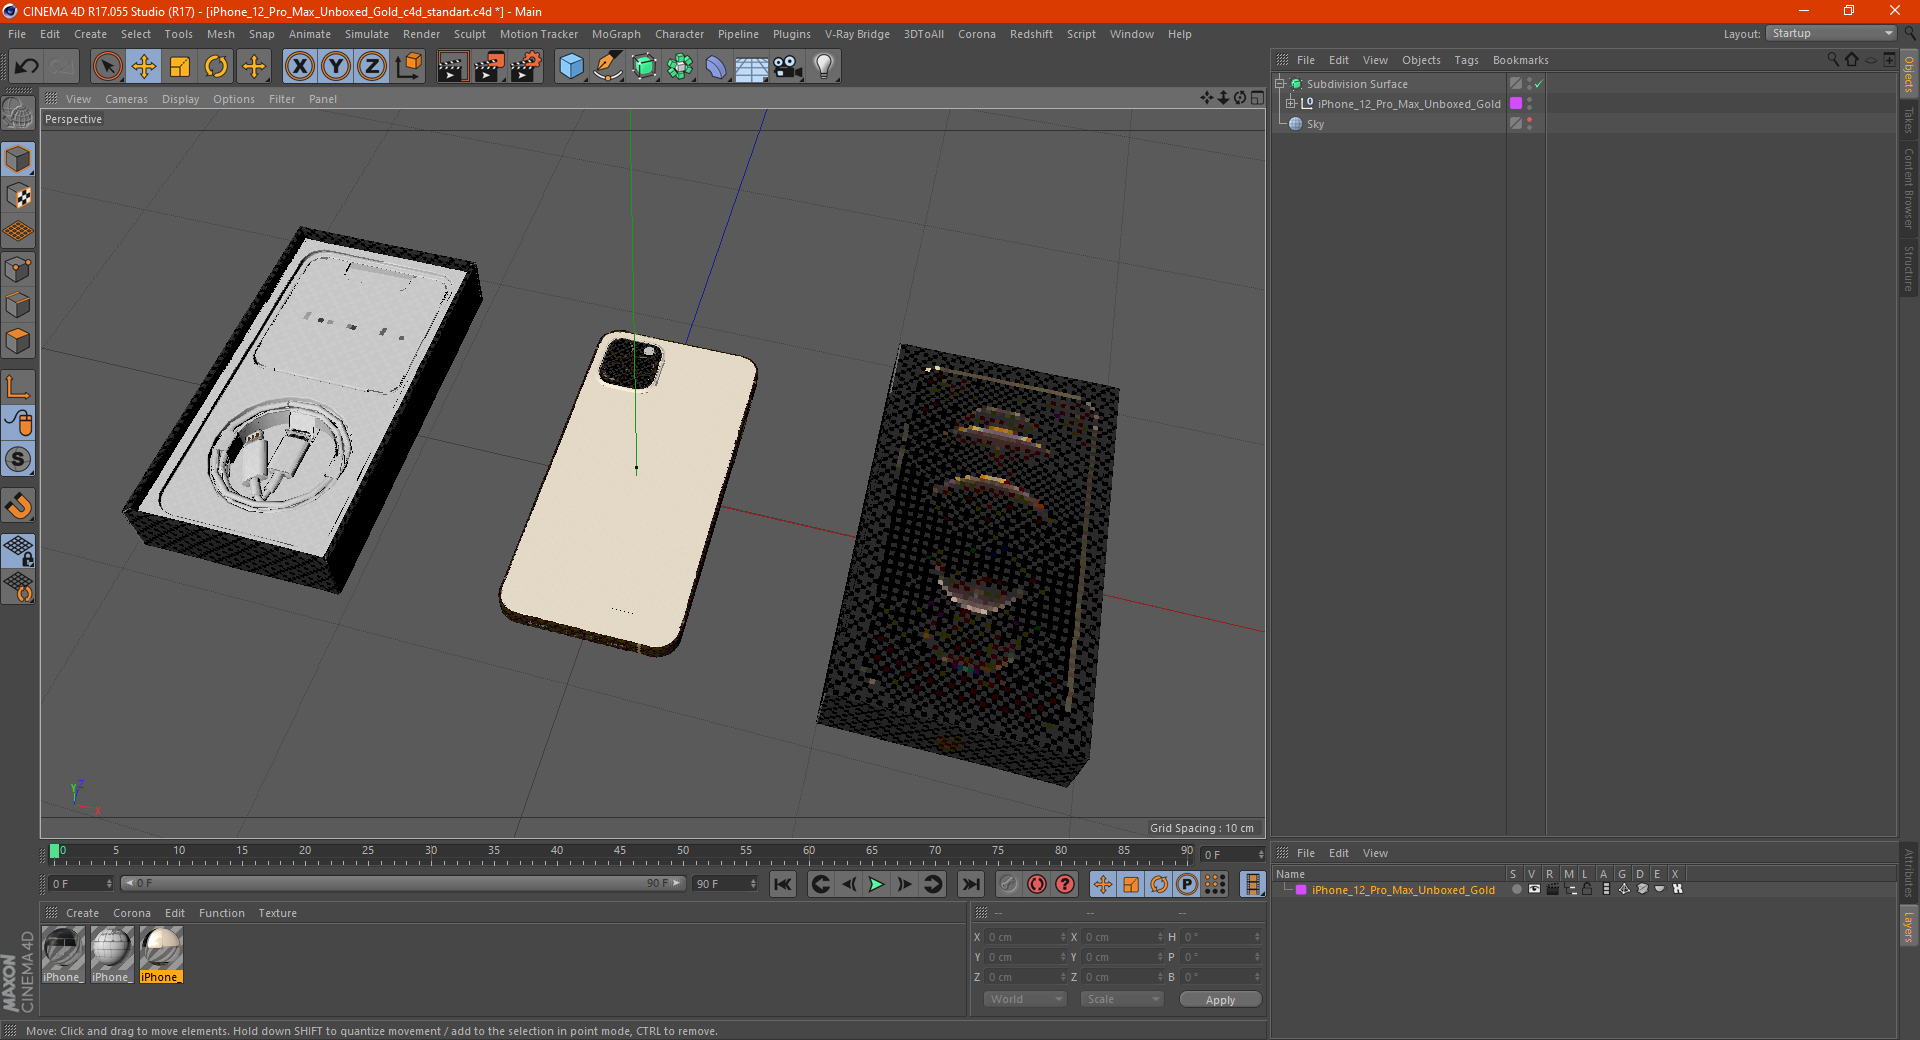
Task: Open the Layers tab on right edge
Action: (1909, 926)
